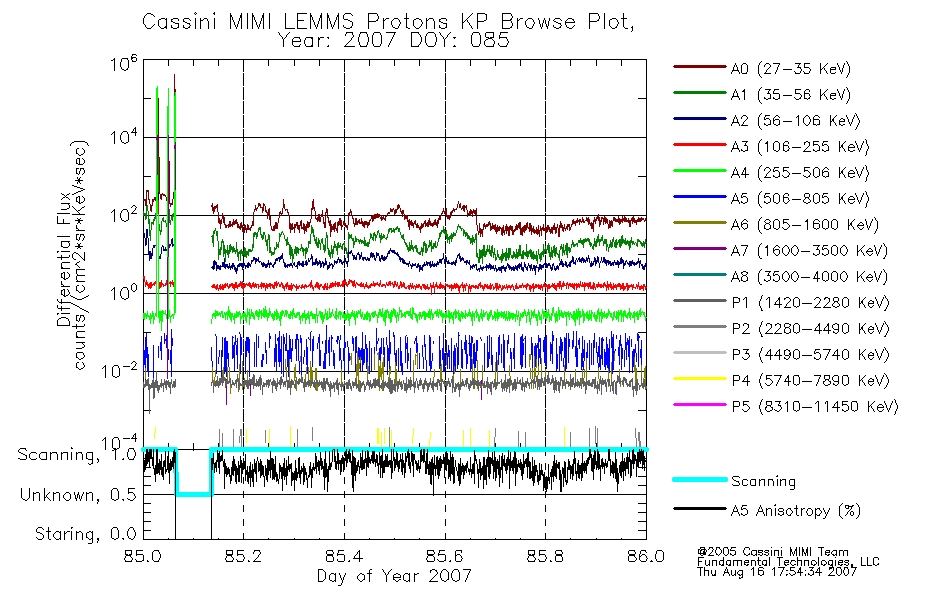Click the A6 (805-1600 KeV) legend label
This screenshot has width=950, height=600.
804,225
